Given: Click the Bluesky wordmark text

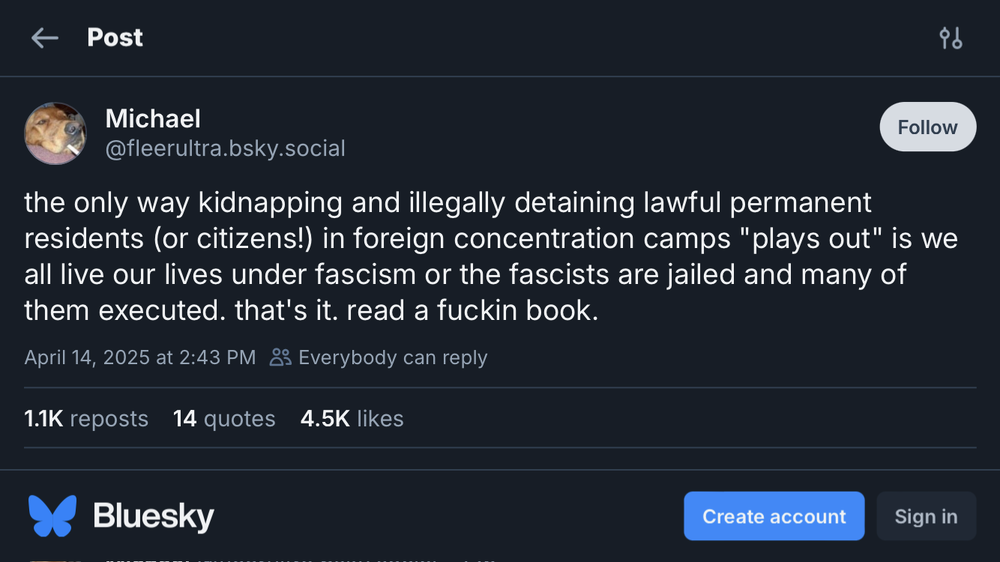Looking at the screenshot, I should pos(153,516).
